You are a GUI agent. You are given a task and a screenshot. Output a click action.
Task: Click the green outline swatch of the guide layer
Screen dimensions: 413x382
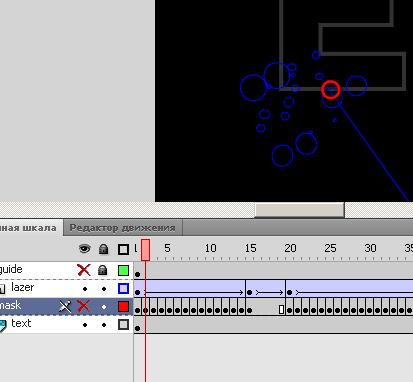[123, 270]
